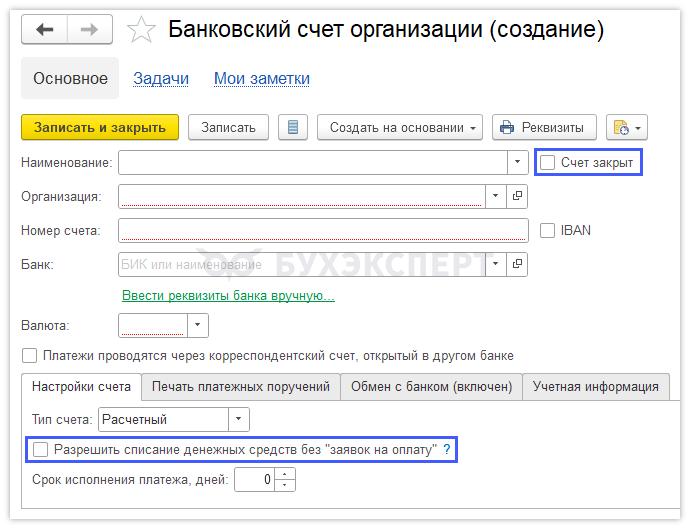This screenshot has height=529, width=690.
Task: Click the forward navigation arrow
Action: [x=89, y=30]
